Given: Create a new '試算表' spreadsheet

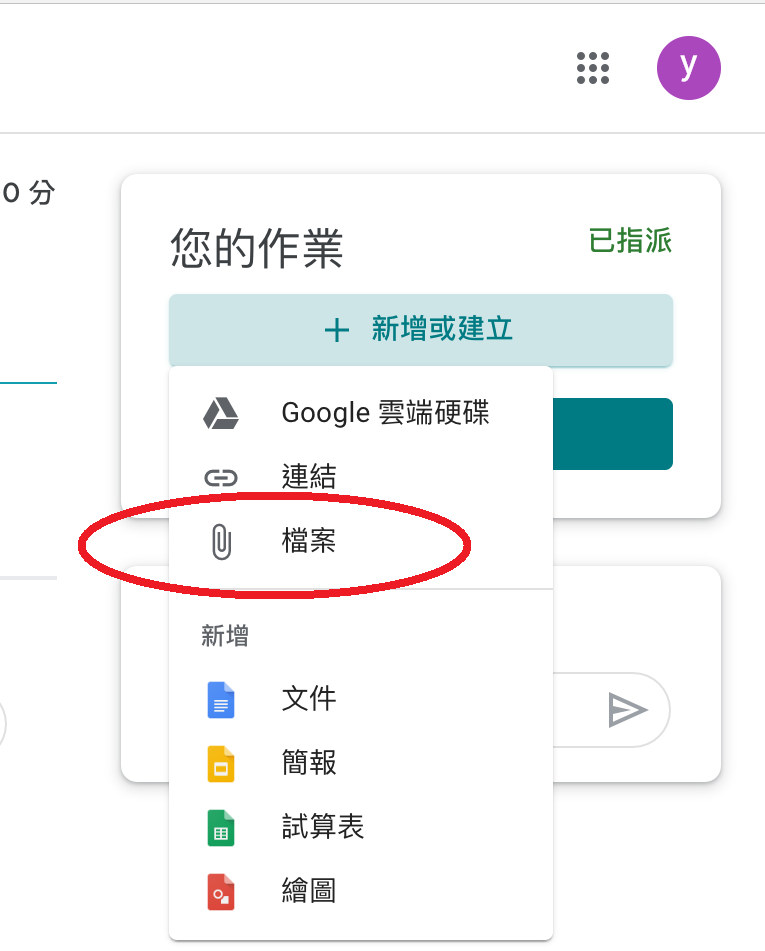Looking at the screenshot, I should [361, 828].
